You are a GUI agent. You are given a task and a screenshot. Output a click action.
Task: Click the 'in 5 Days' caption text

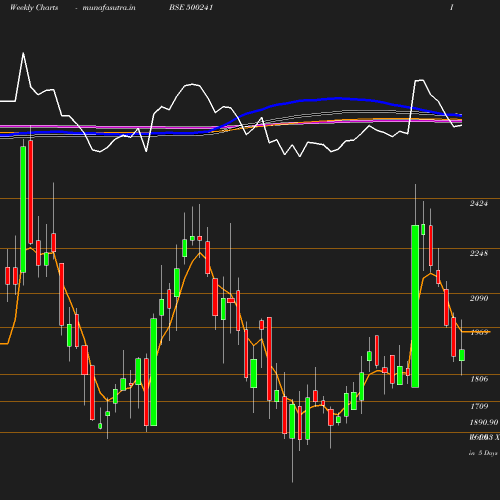pyautogui.click(x=483, y=453)
